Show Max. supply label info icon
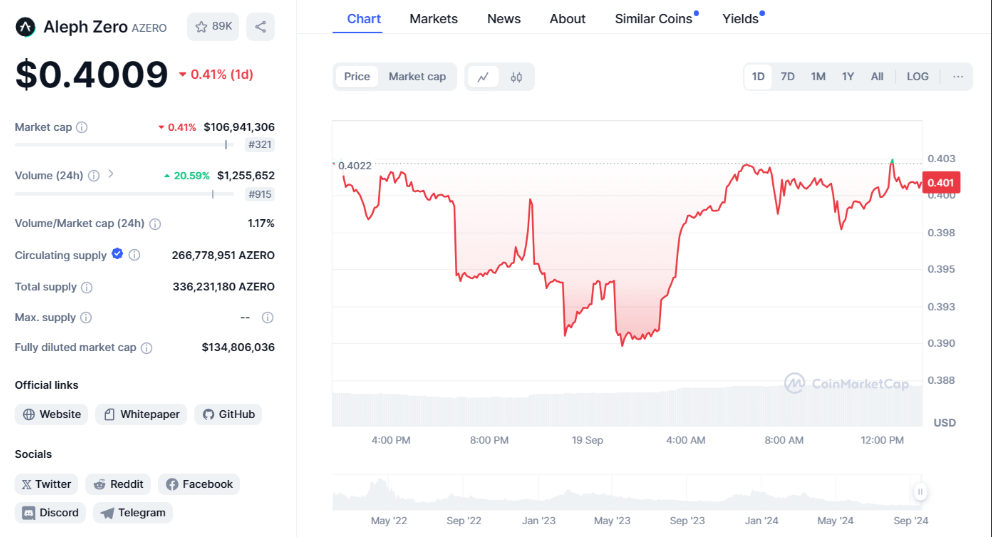The height and width of the screenshot is (537, 992). [86, 318]
